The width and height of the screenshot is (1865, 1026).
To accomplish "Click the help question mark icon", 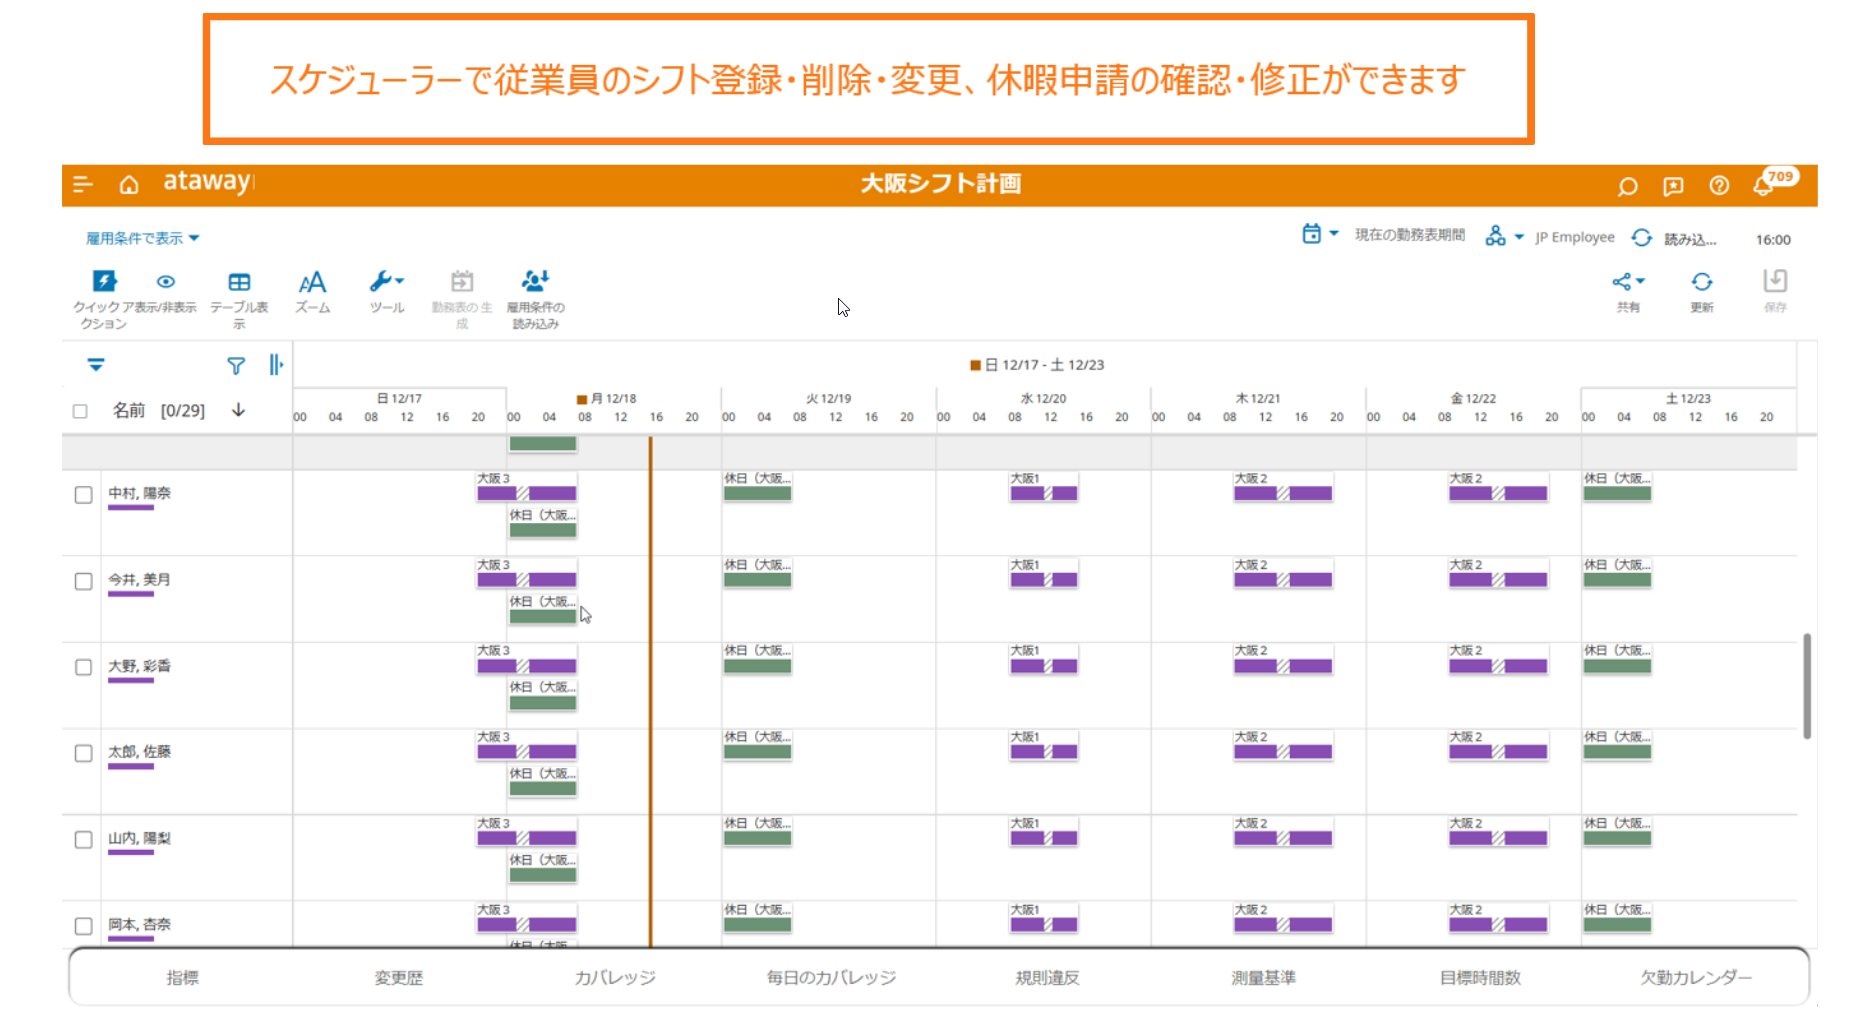I will click(1719, 186).
